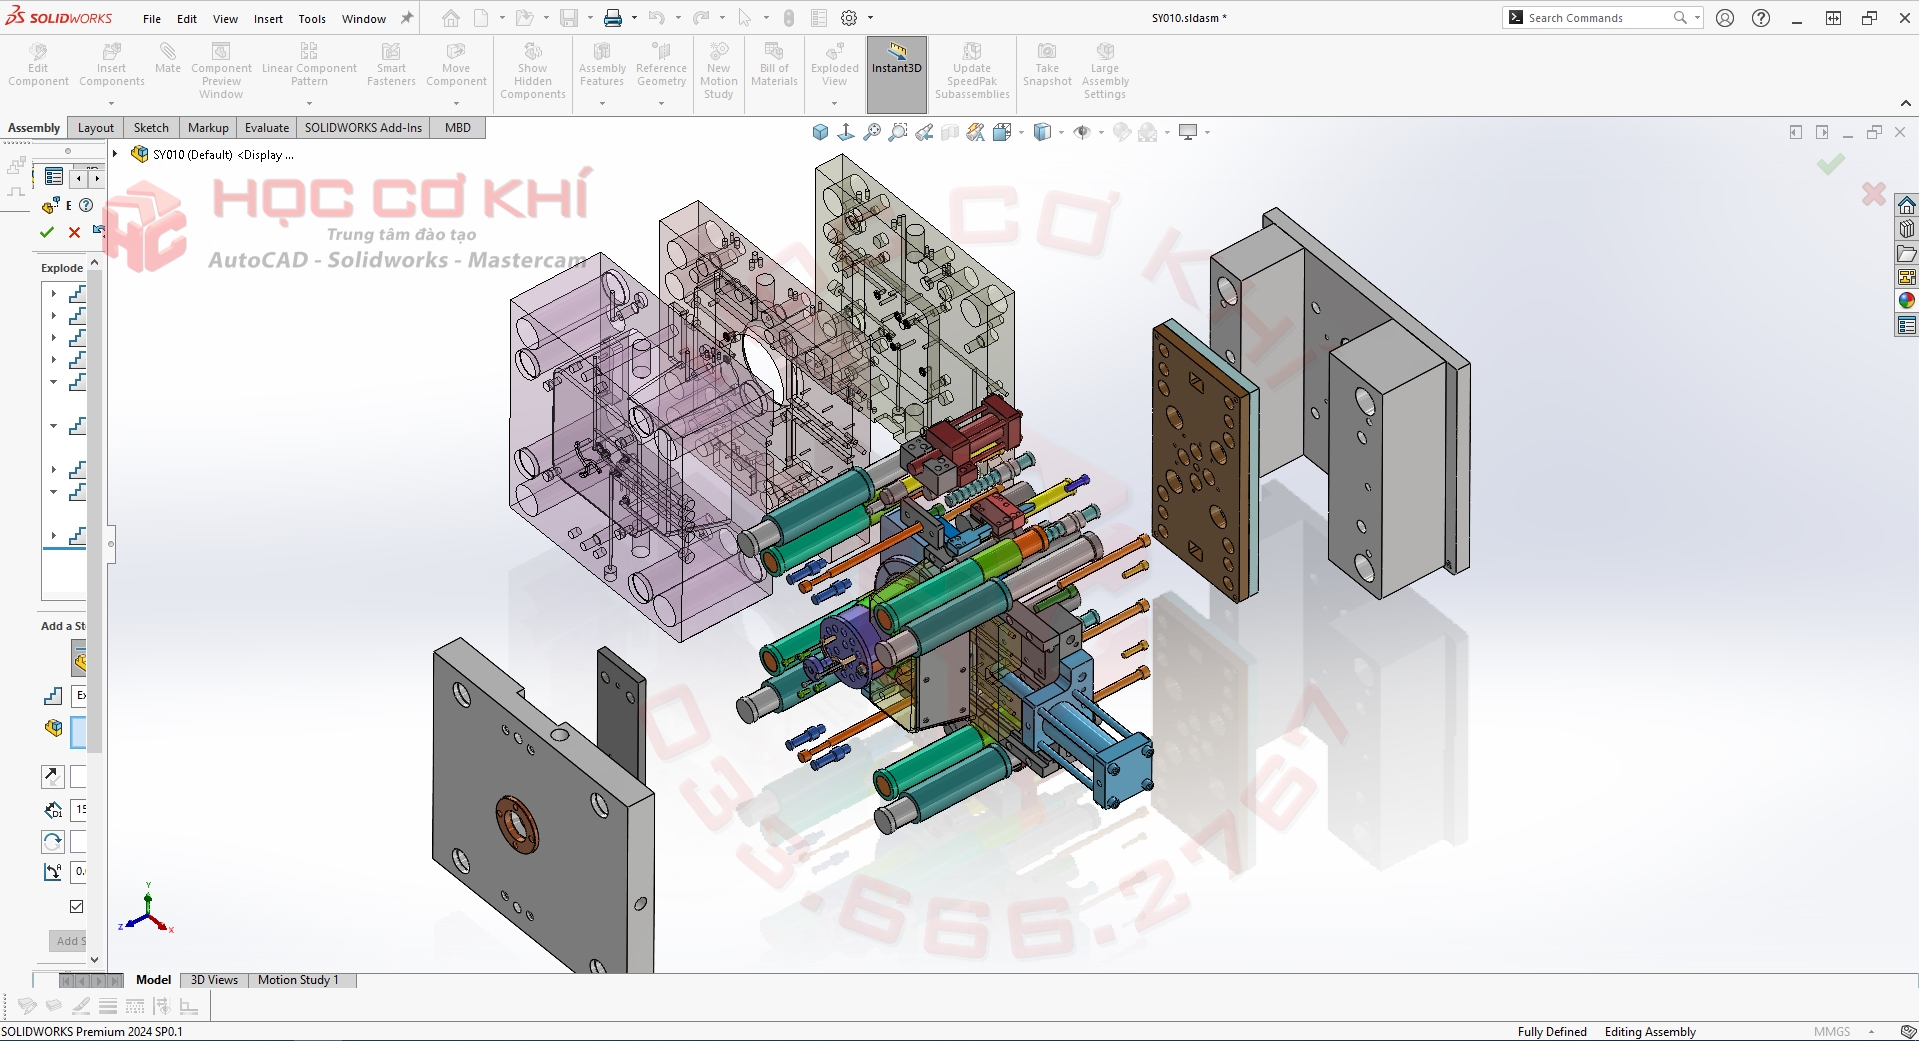
Task: Switch to the 3D Views tab
Action: point(214,980)
